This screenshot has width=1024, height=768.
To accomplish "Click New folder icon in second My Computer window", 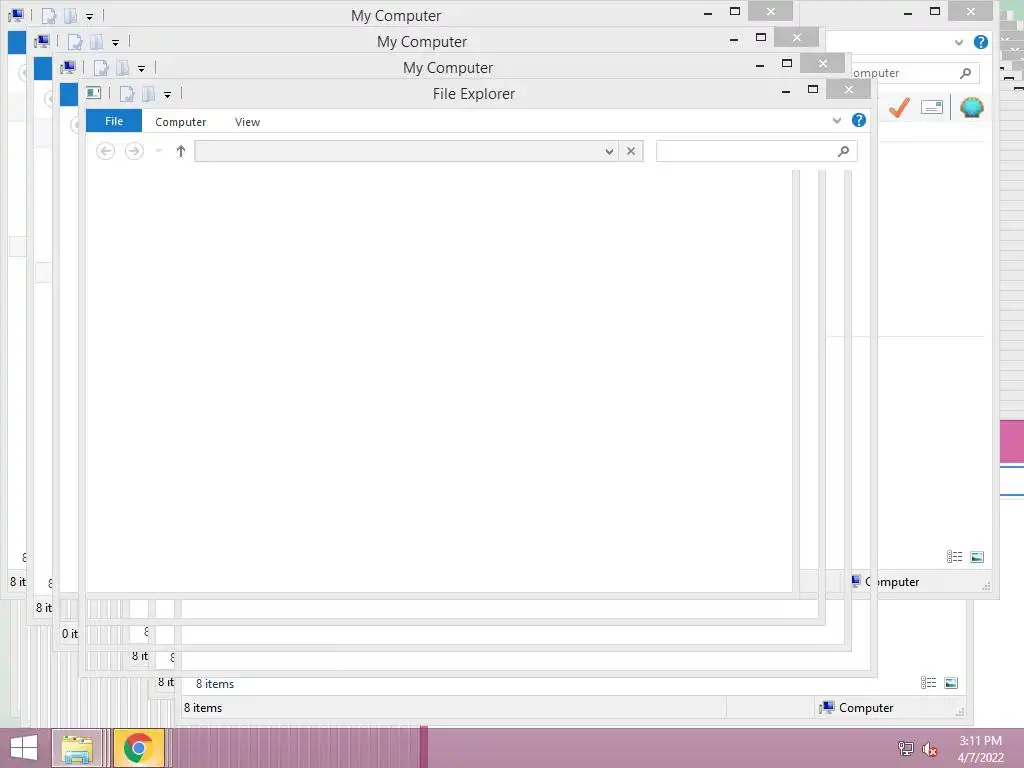I will [x=96, y=41].
